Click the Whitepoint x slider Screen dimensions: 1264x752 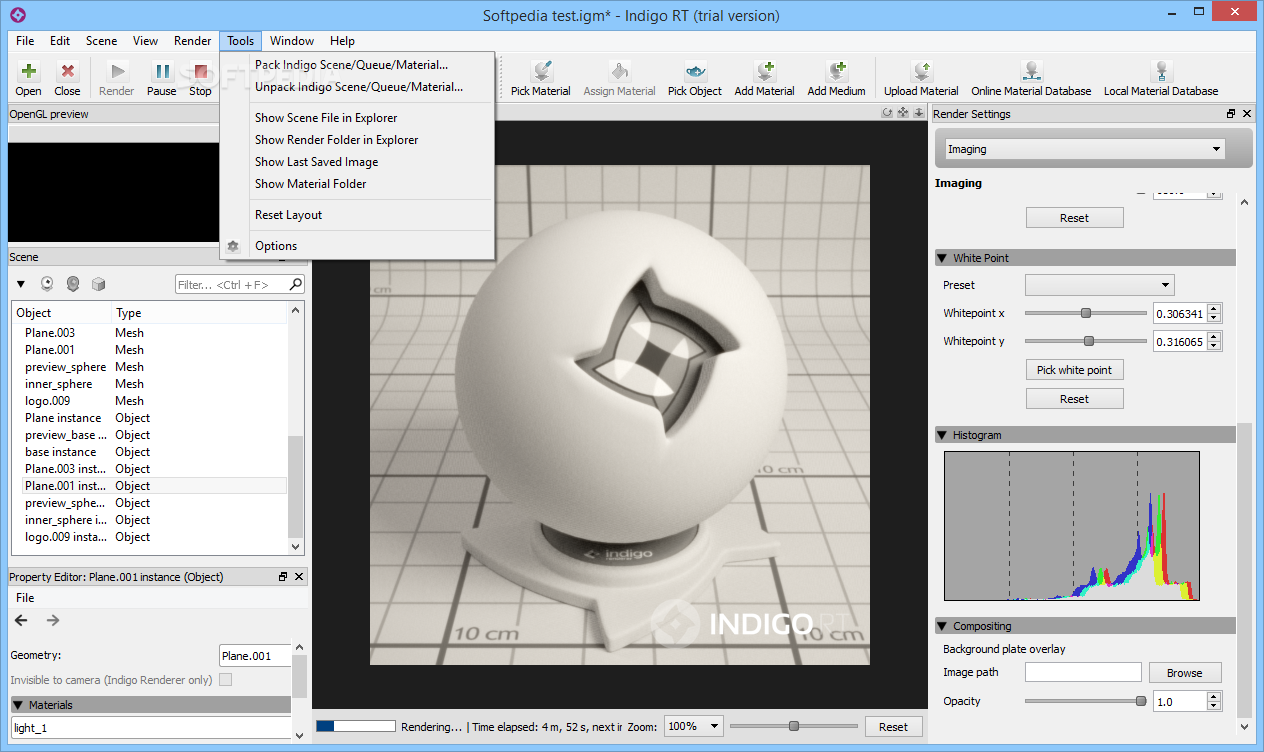[1086, 313]
